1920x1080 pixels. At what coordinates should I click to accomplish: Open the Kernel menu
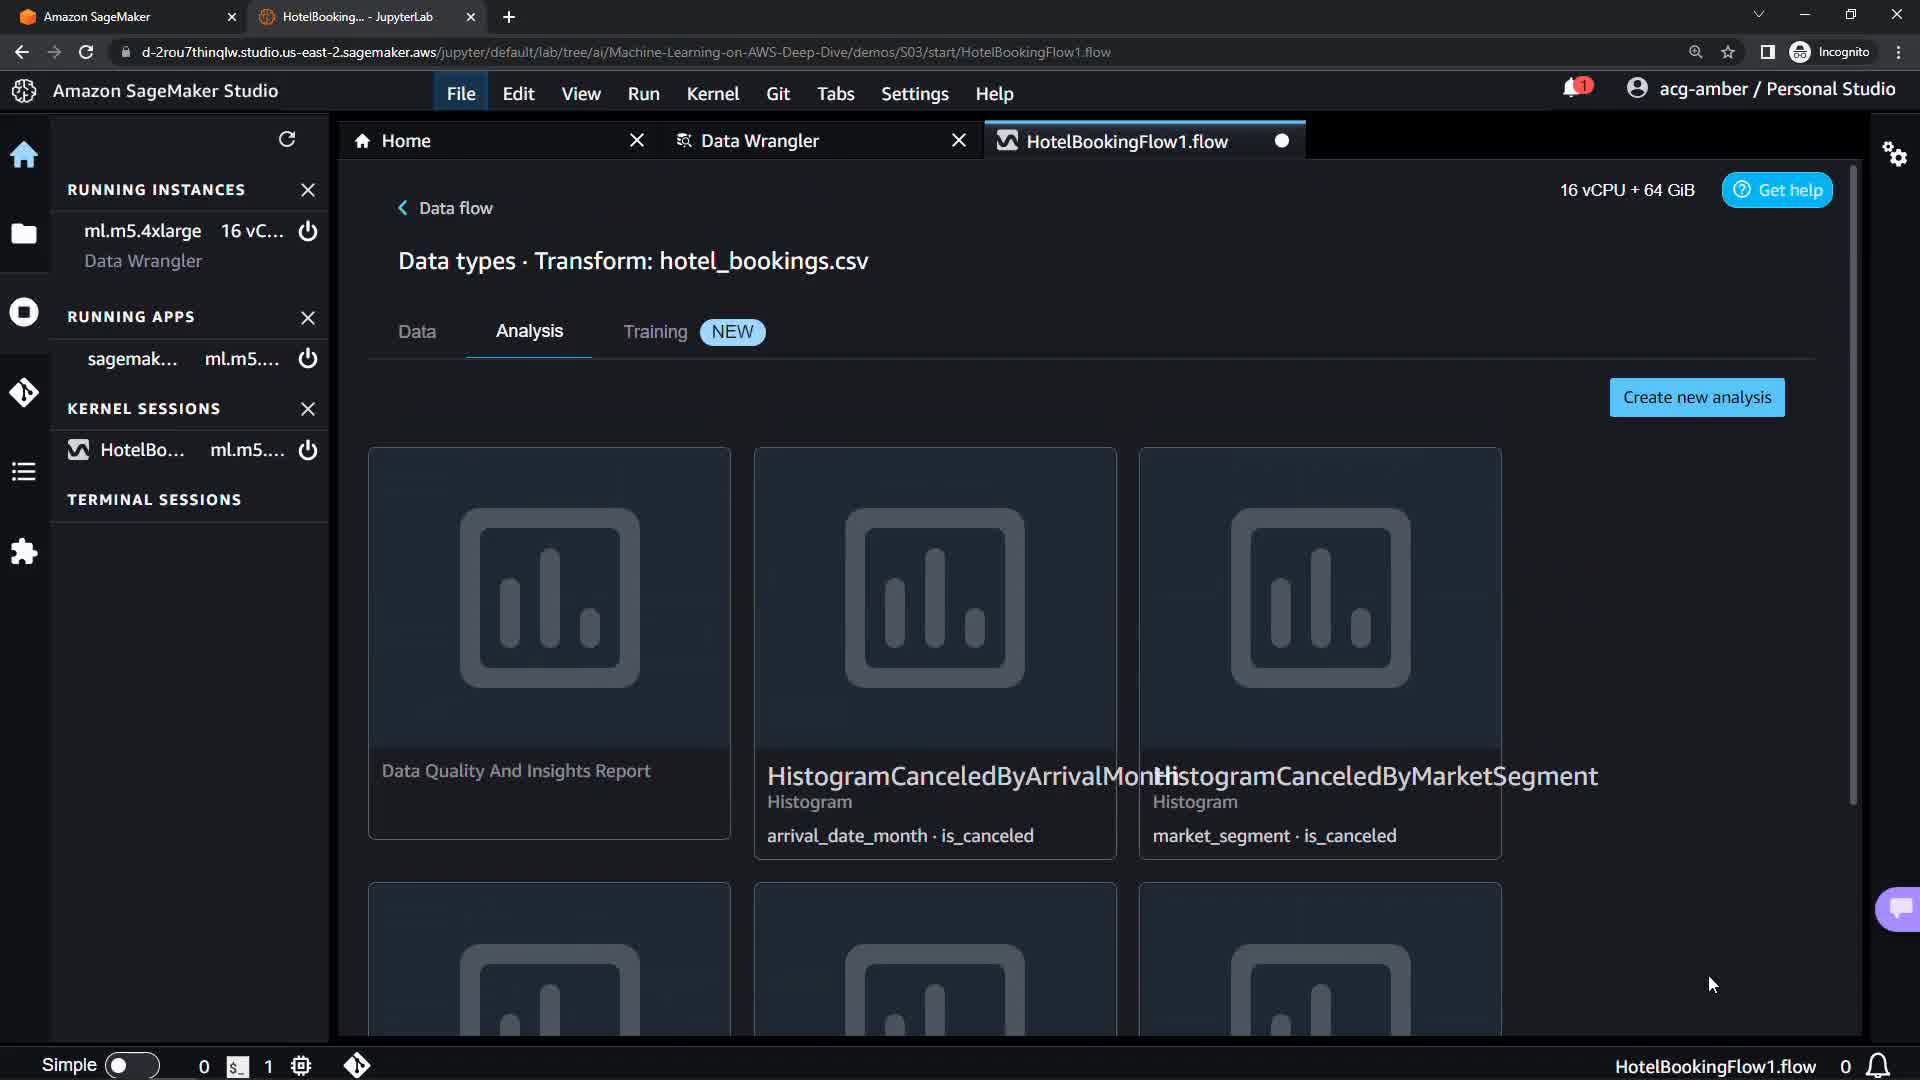tap(712, 93)
